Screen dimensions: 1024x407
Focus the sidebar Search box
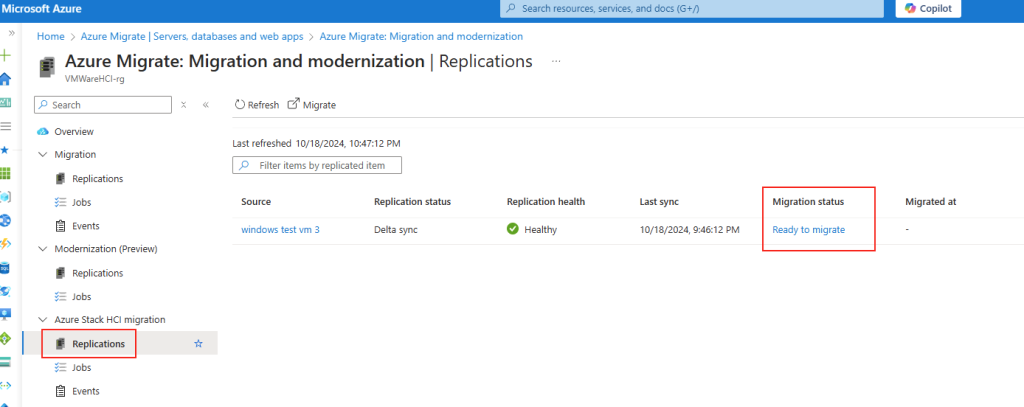(103, 105)
